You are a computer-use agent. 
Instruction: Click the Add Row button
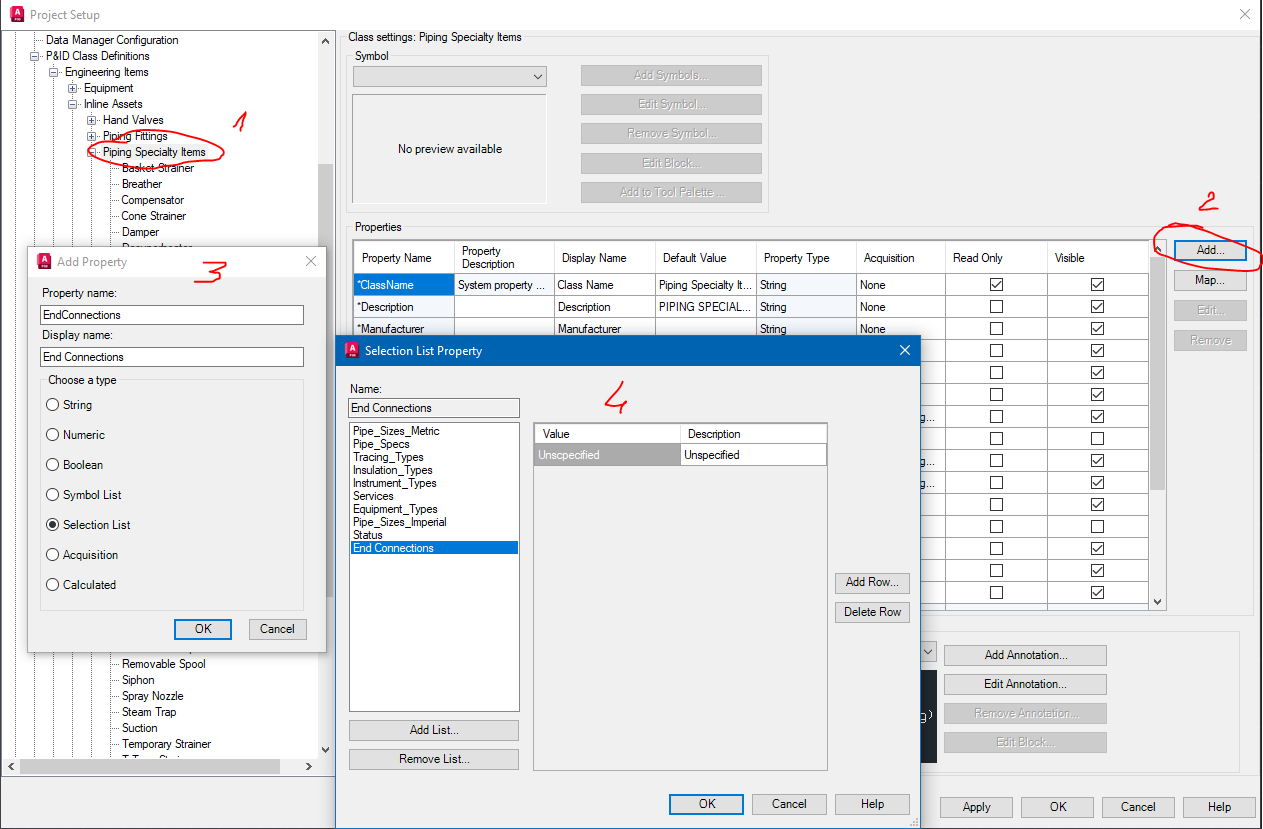(874, 582)
